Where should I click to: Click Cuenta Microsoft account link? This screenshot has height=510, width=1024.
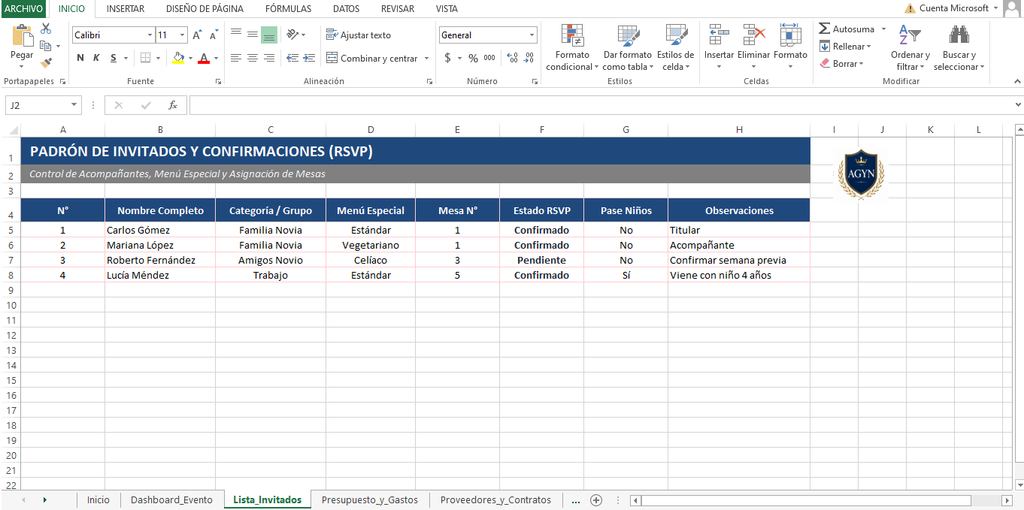(x=953, y=8)
